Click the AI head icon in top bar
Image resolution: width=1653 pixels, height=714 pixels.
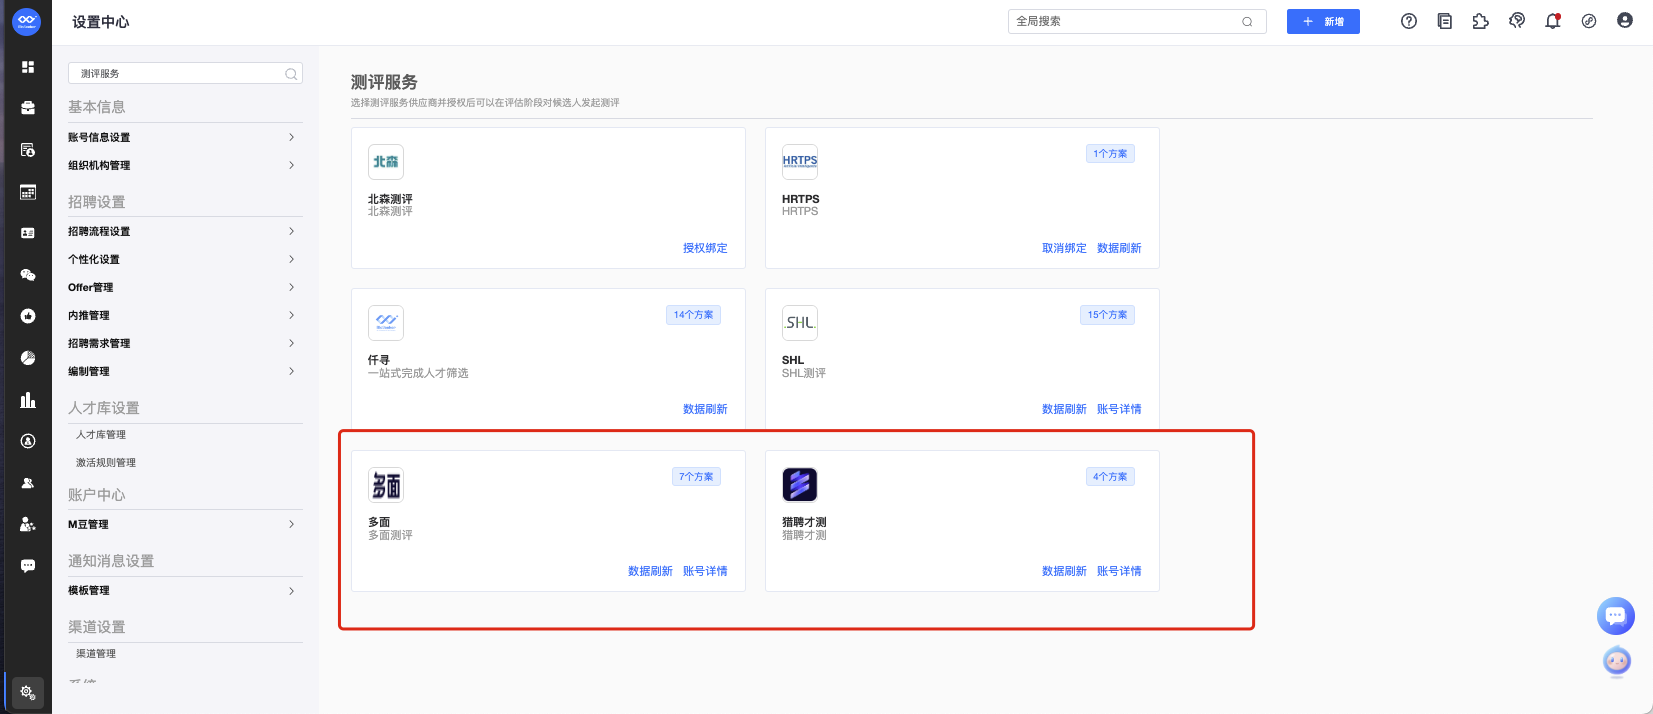pos(1517,21)
